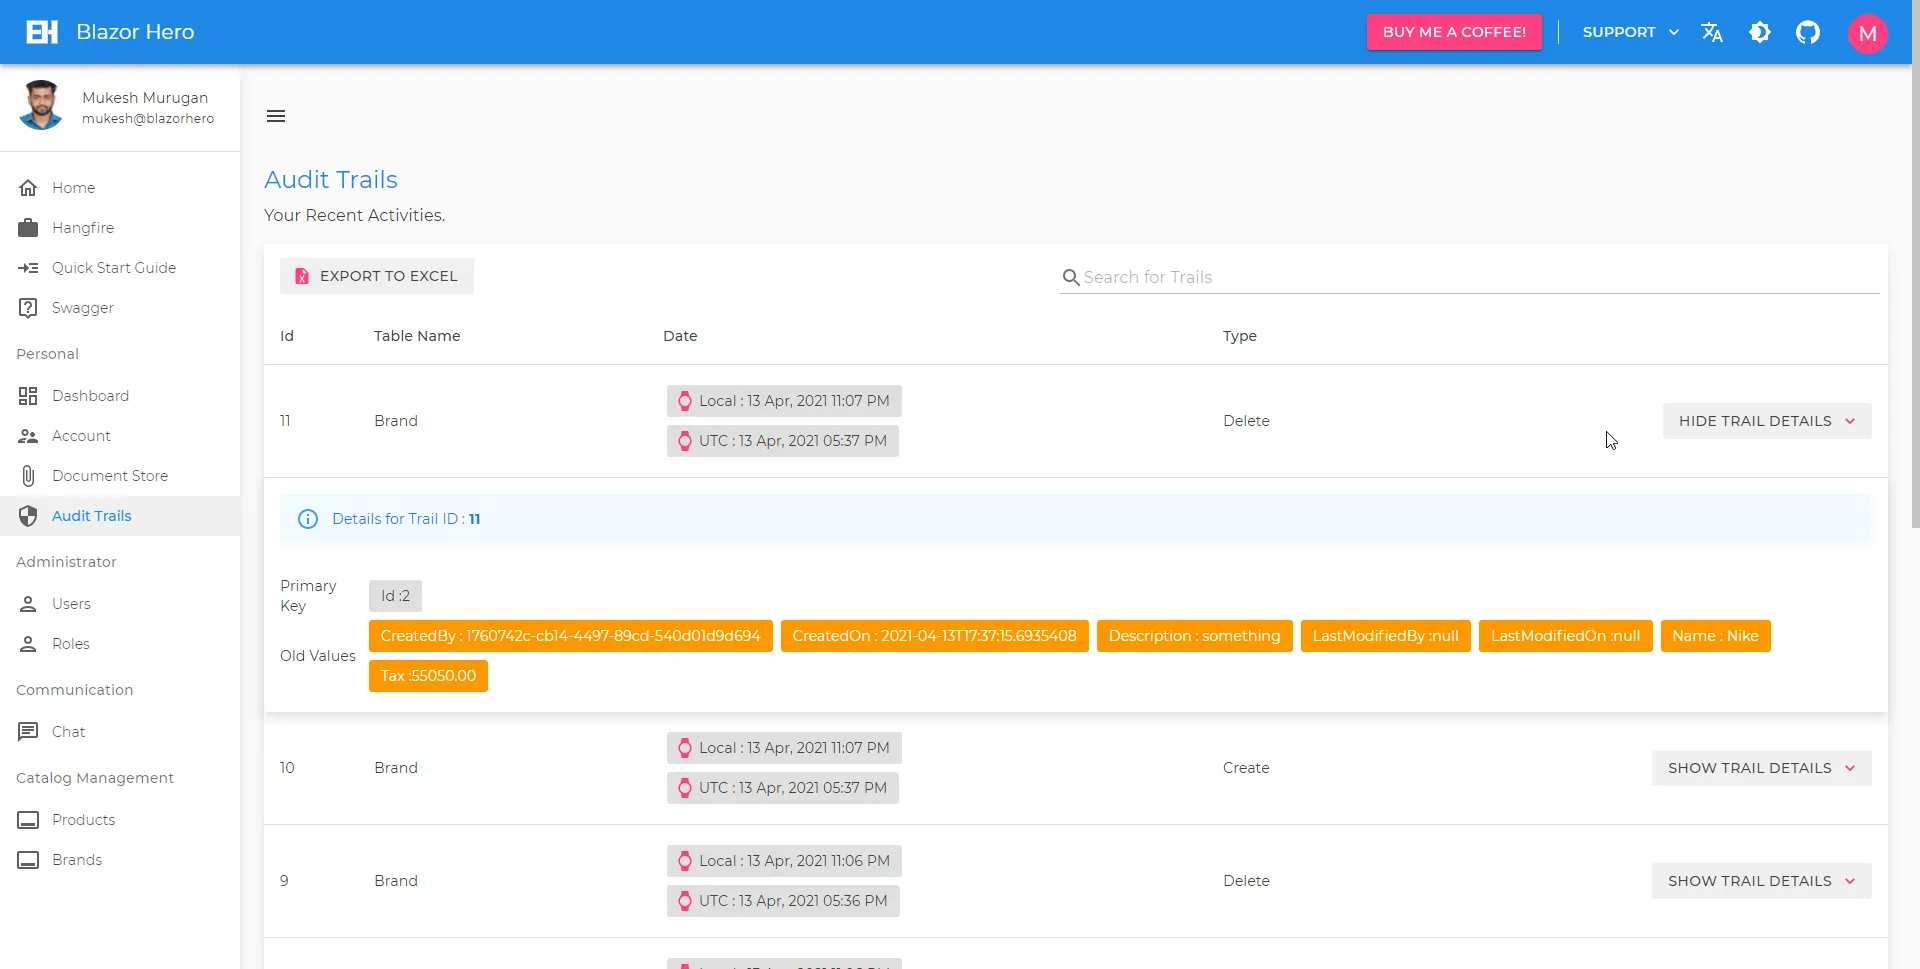Click the clock icon on UTC 05:36 PM chip
This screenshot has height=969, width=1920.
pos(685,901)
